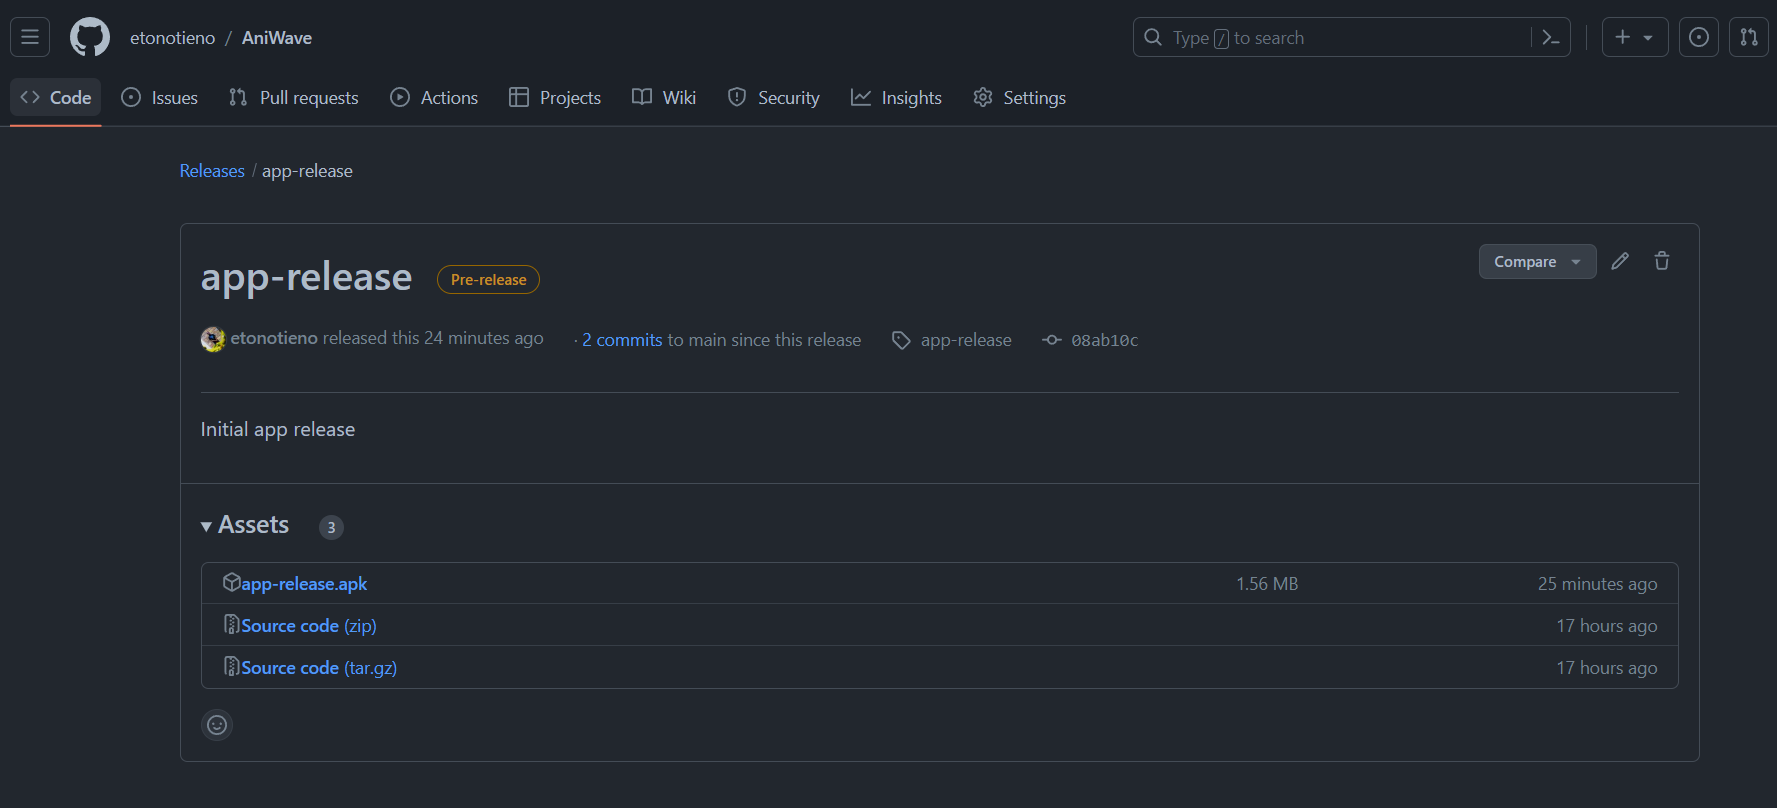This screenshot has height=808, width=1777.
Task: Click the 25 minutes ago timestamp
Action: 1597,583
